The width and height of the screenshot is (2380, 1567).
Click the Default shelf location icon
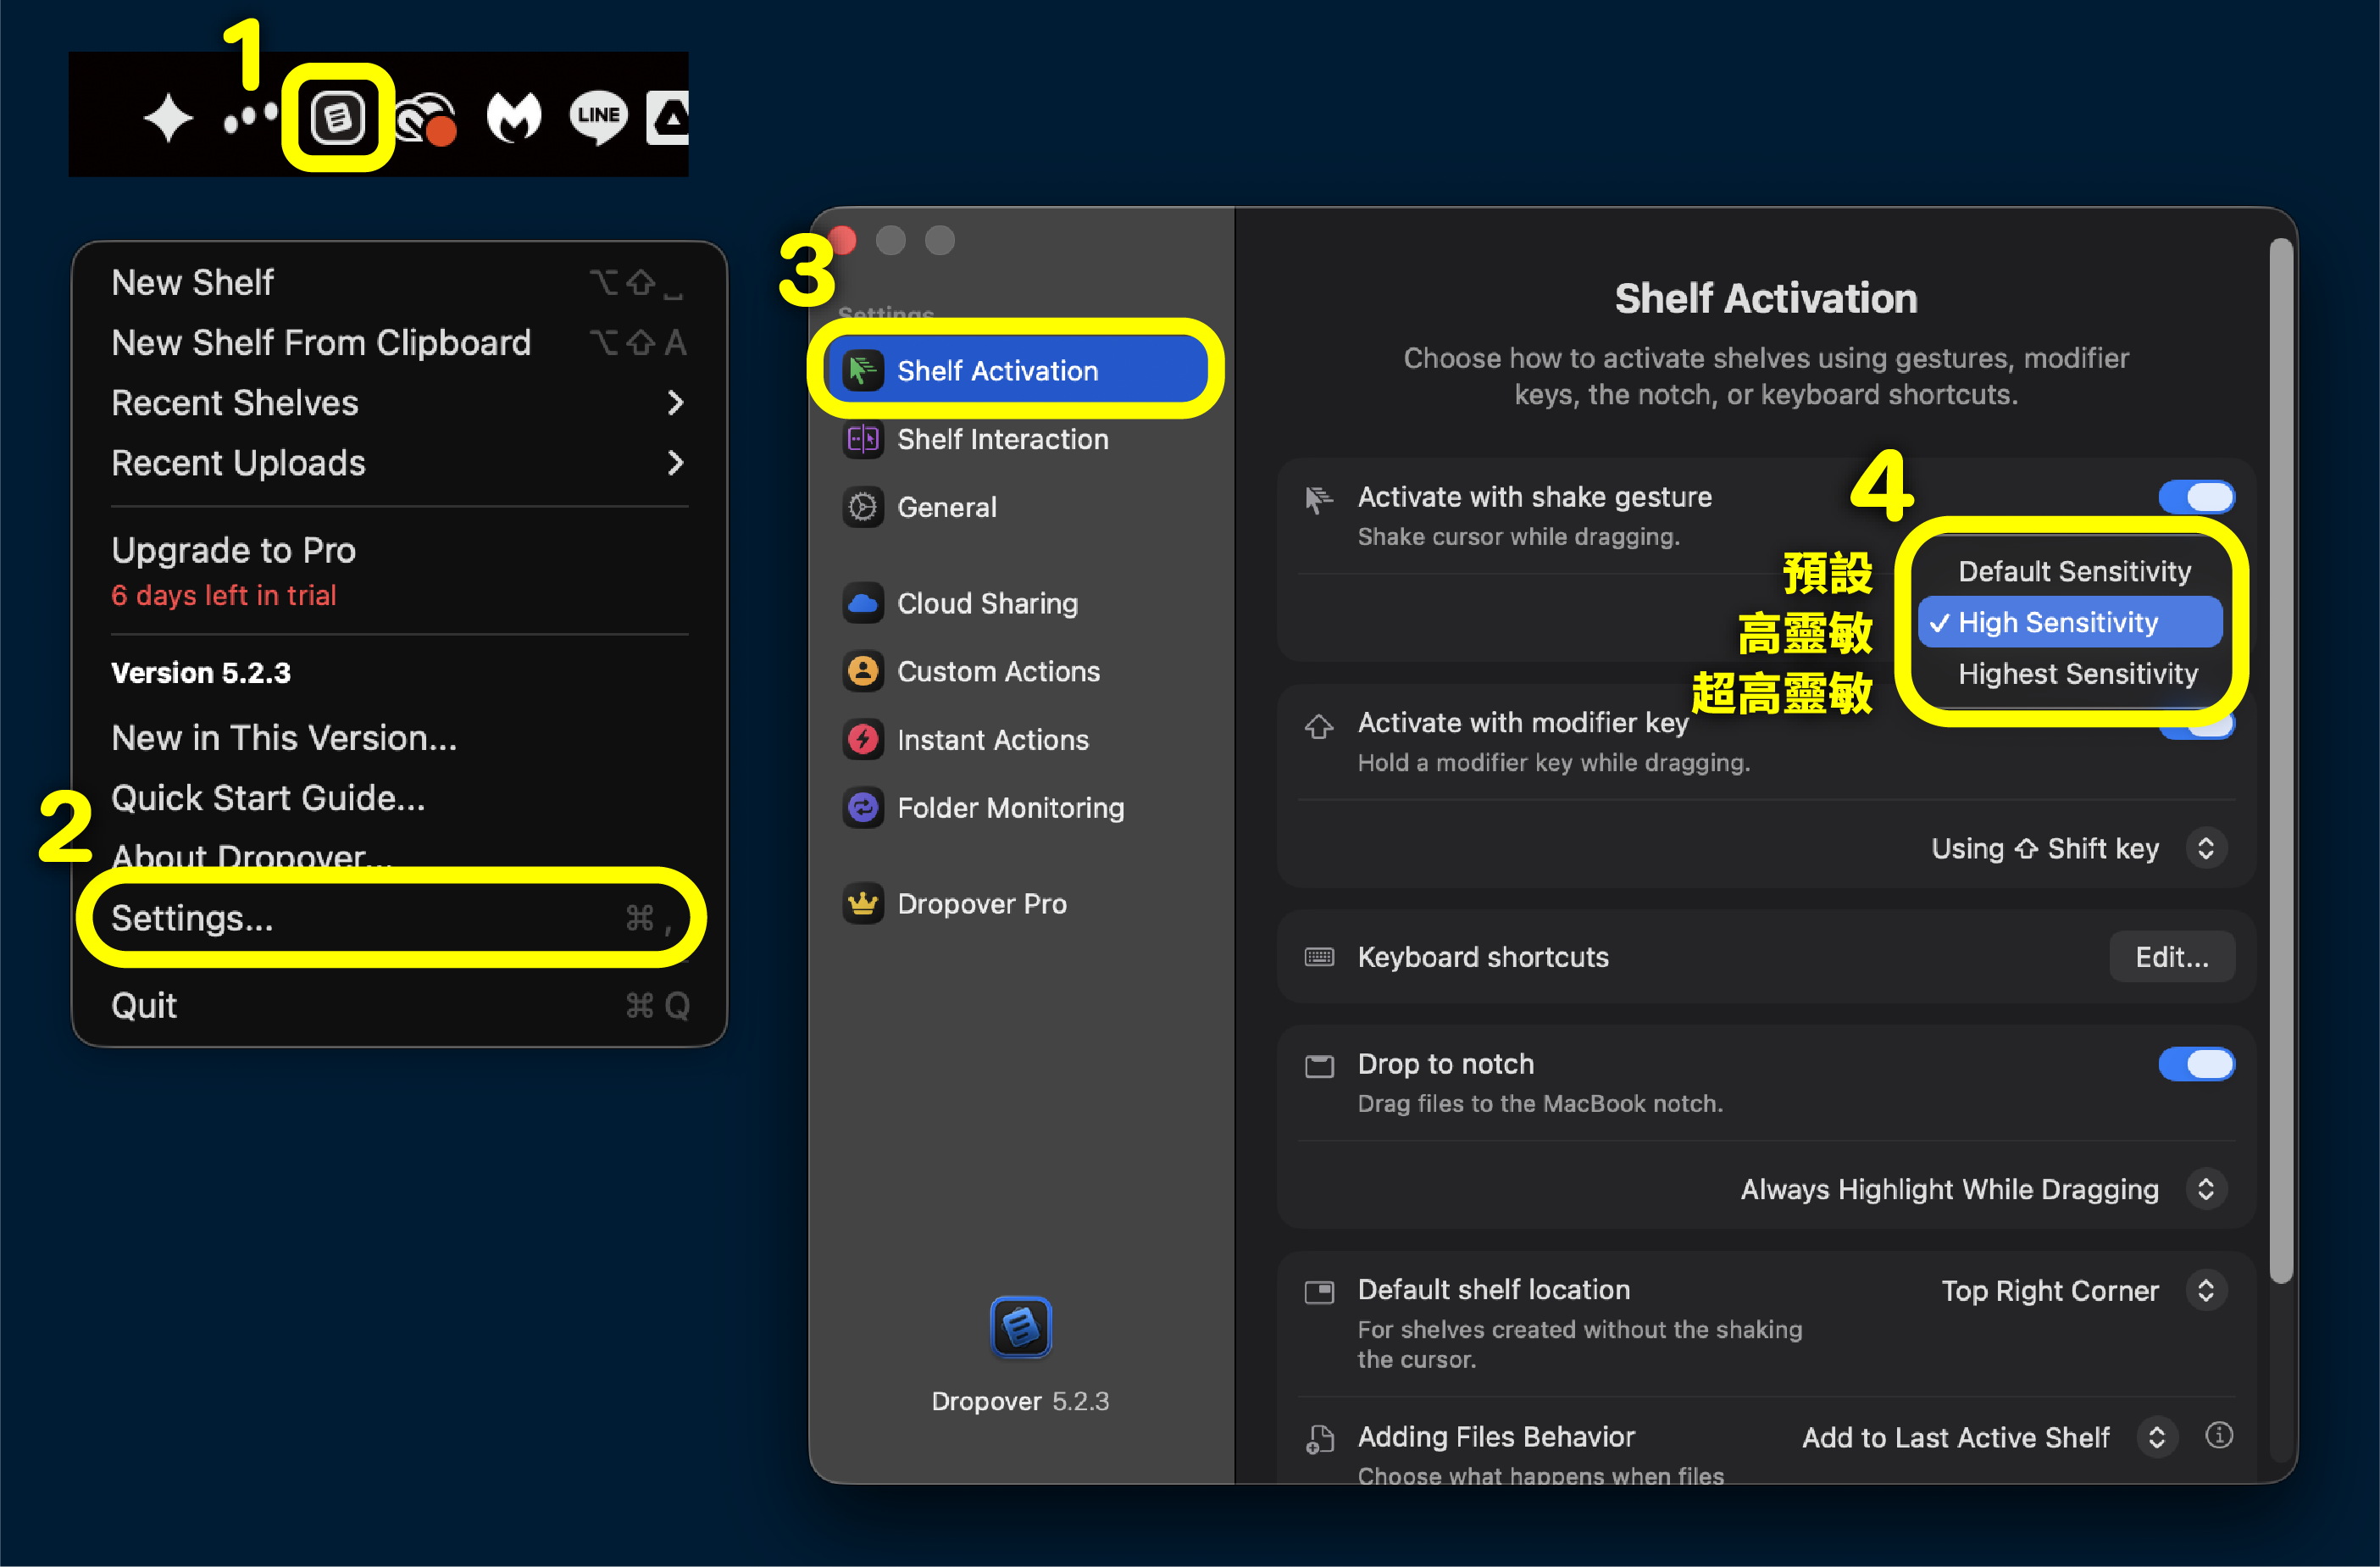pos(1319,1292)
